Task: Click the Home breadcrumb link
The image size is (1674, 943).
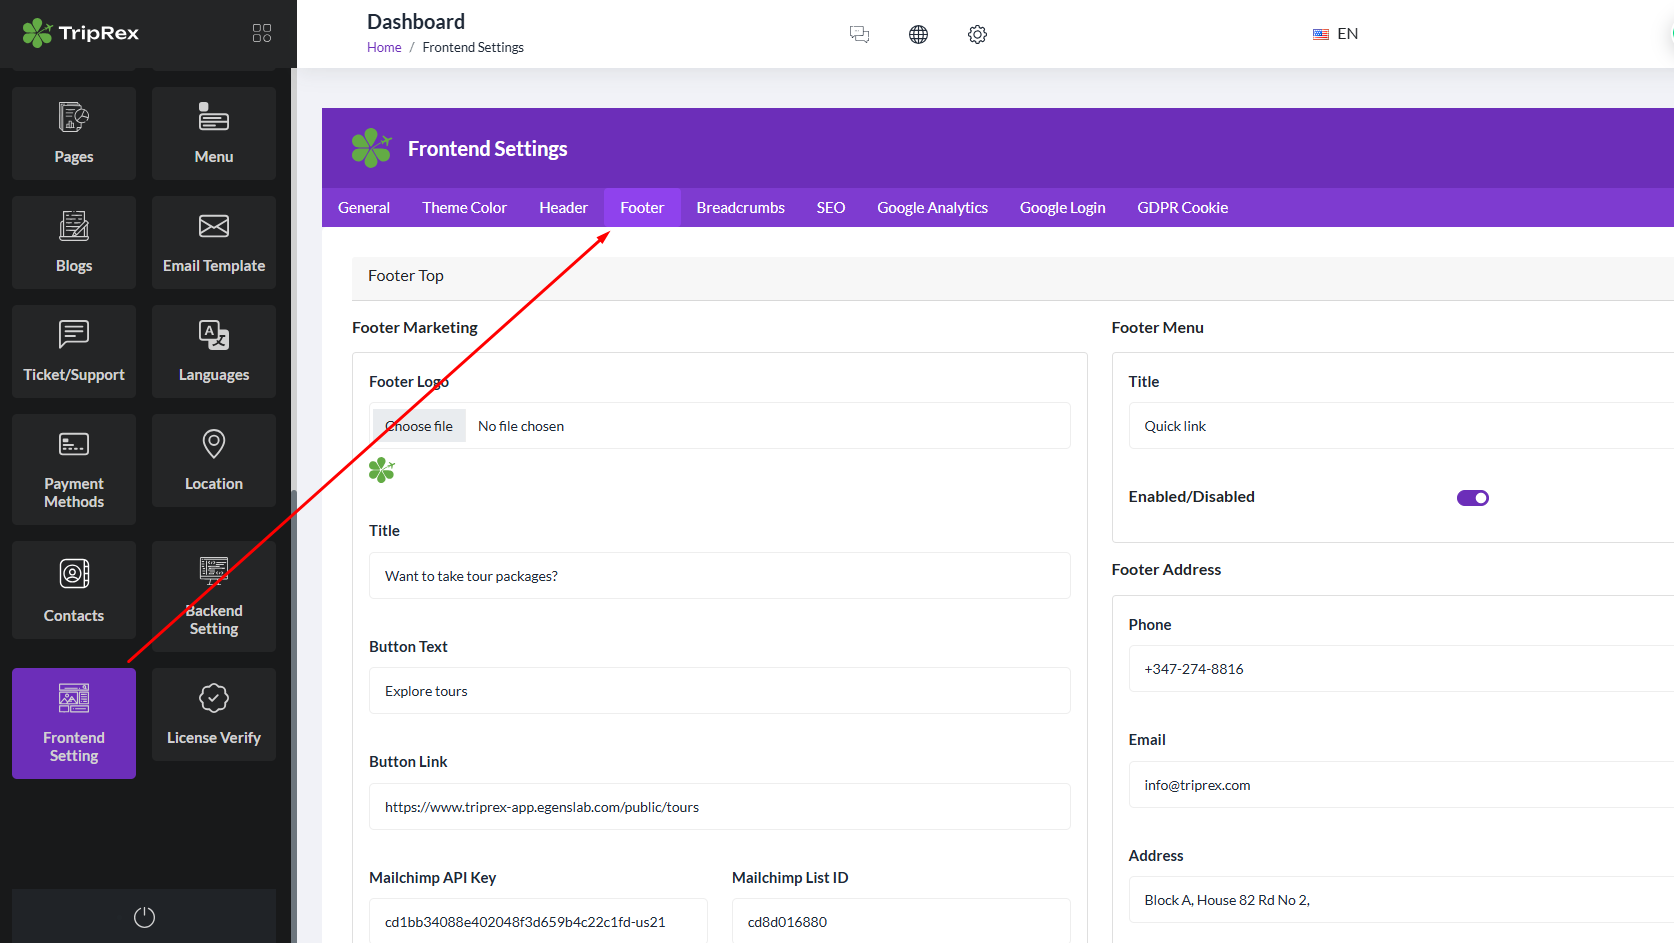Action: pyautogui.click(x=384, y=48)
